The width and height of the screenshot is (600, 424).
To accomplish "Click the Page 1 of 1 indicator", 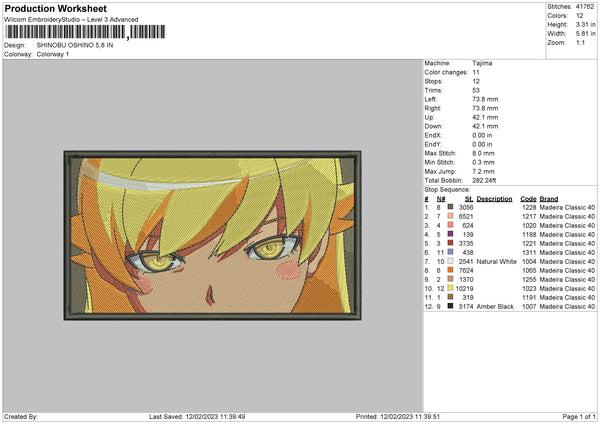I will 579,416.
